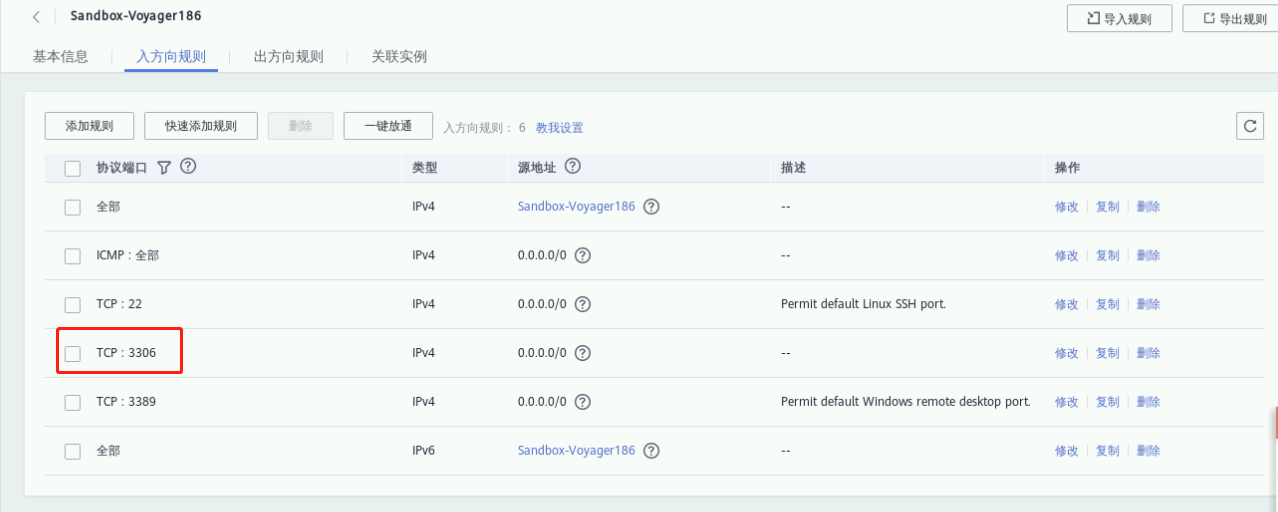The width and height of the screenshot is (1278, 512).
Task: Refresh the inbound rules list
Action: [1249, 126]
